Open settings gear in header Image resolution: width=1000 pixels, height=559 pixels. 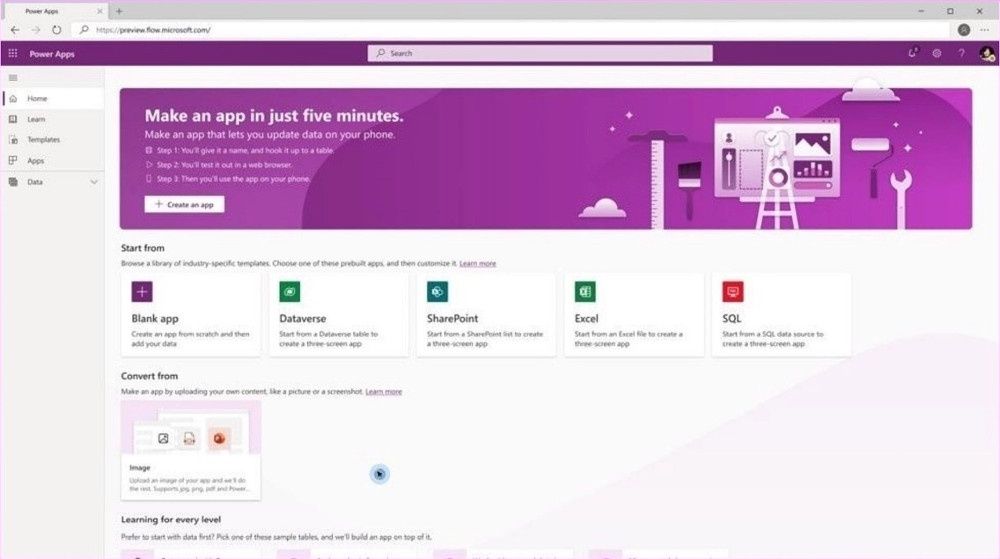pos(936,54)
